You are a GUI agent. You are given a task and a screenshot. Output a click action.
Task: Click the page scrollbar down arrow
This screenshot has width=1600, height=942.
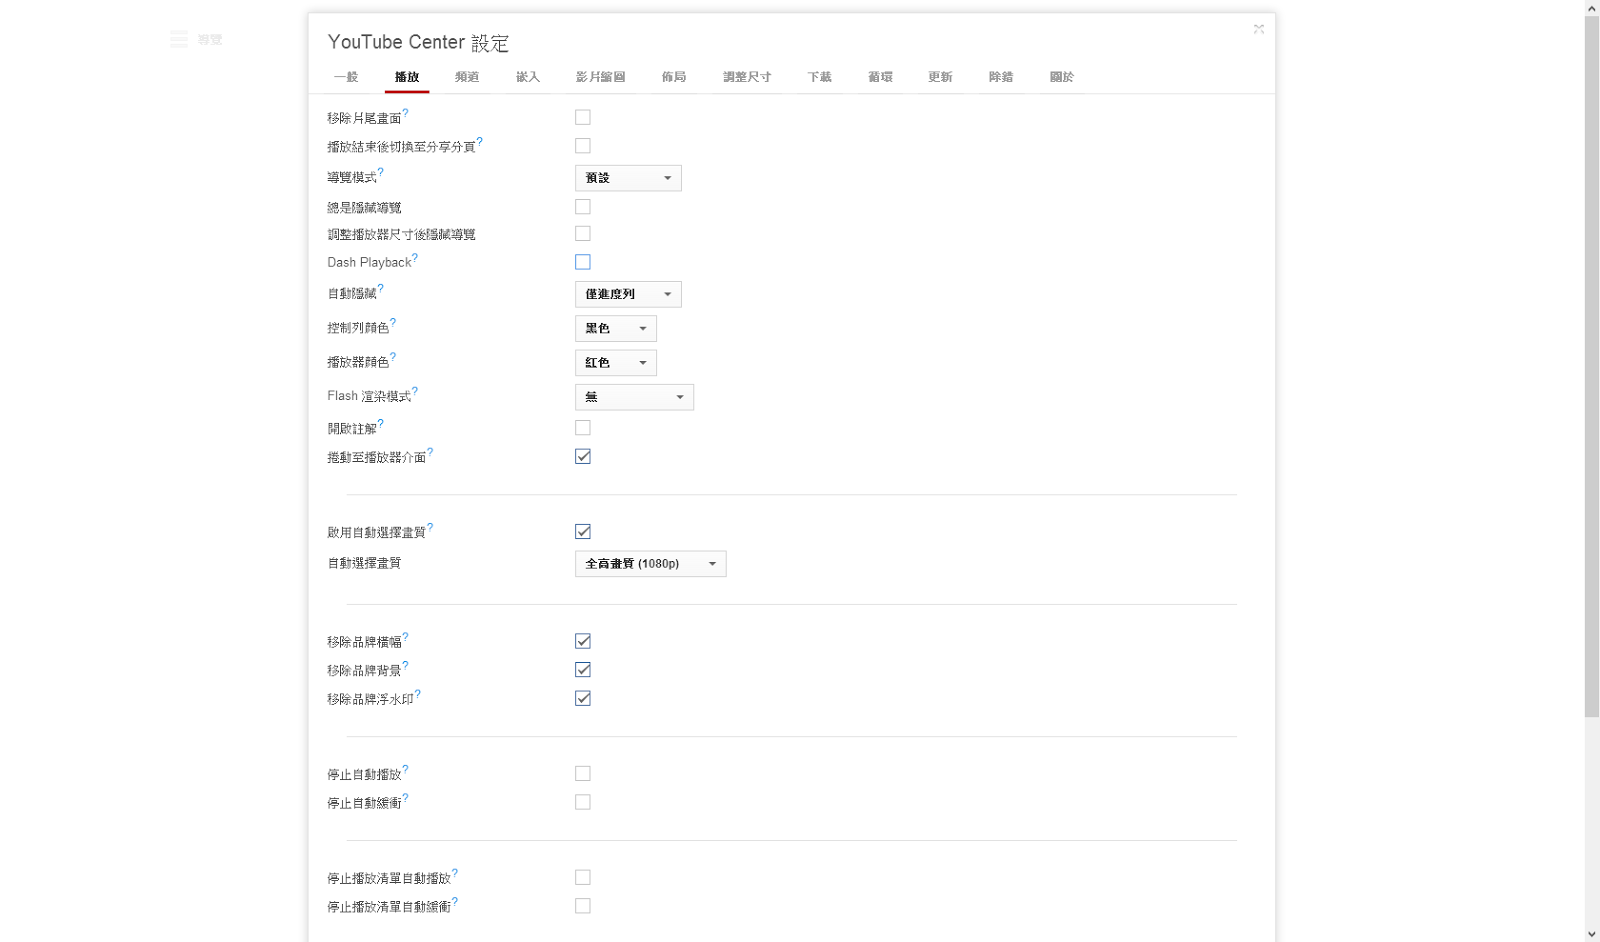click(x=1592, y=934)
